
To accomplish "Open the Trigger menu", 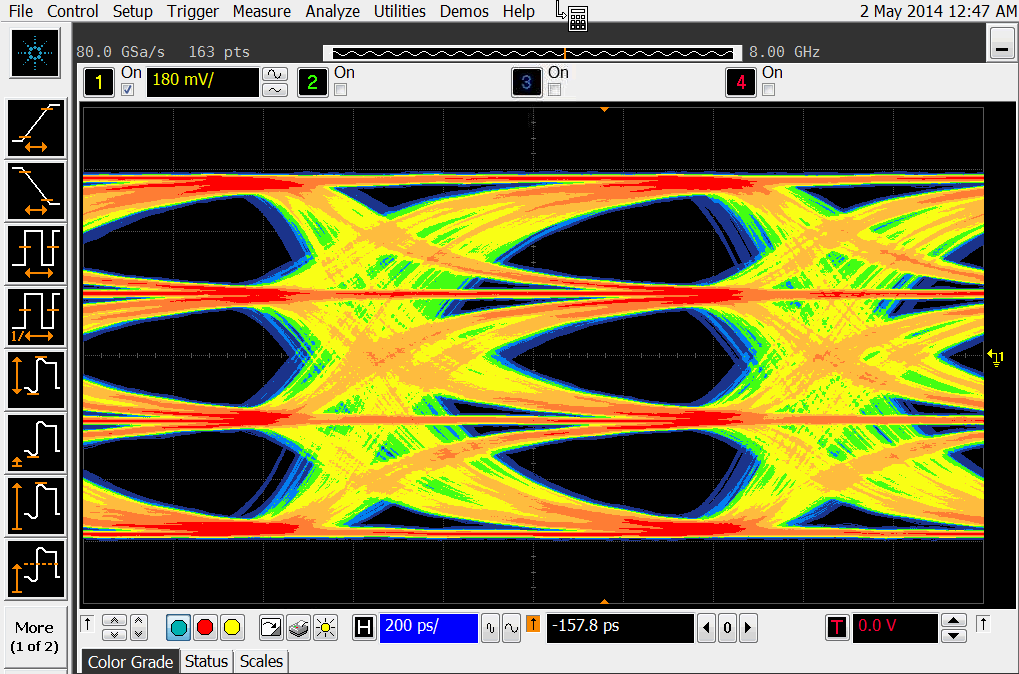I will 193,11.
